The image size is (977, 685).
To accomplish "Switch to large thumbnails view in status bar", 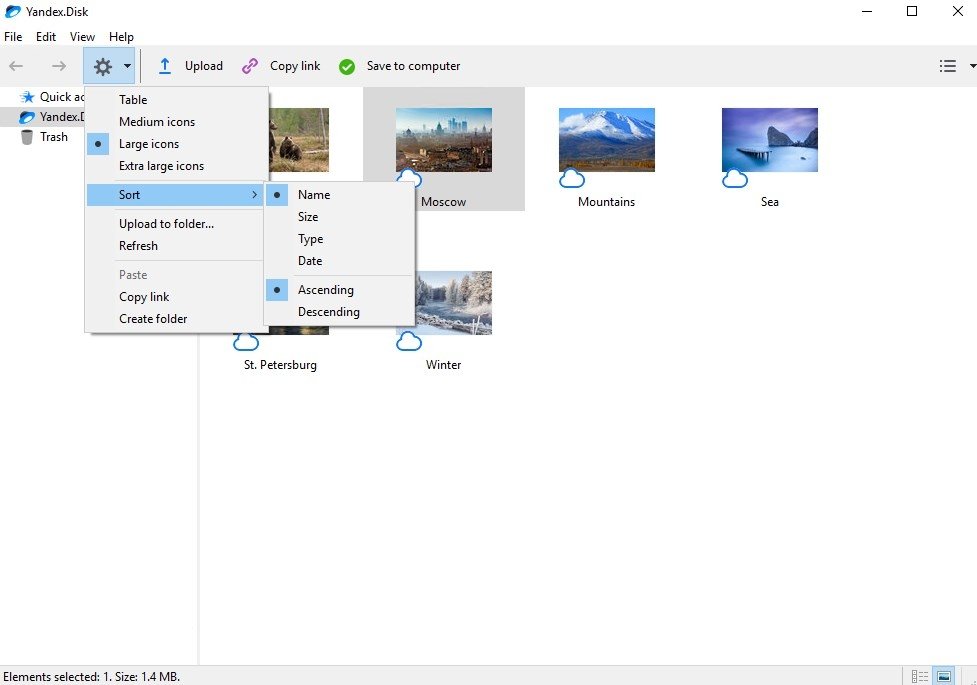I will click(x=943, y=676).
